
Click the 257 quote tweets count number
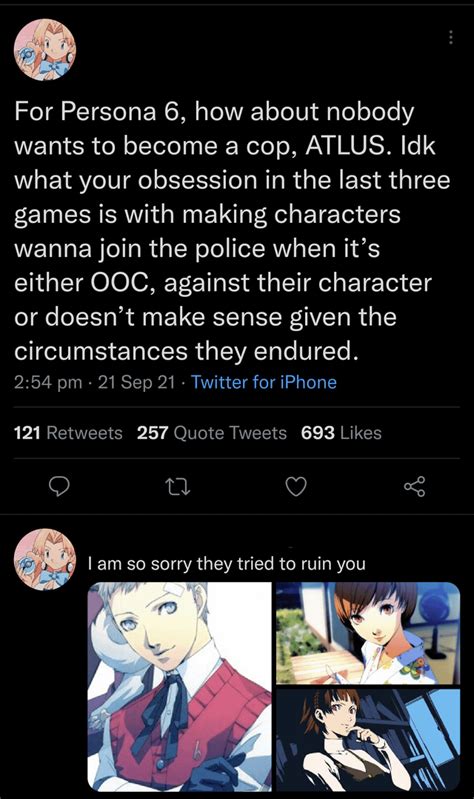tap(152, 433)
